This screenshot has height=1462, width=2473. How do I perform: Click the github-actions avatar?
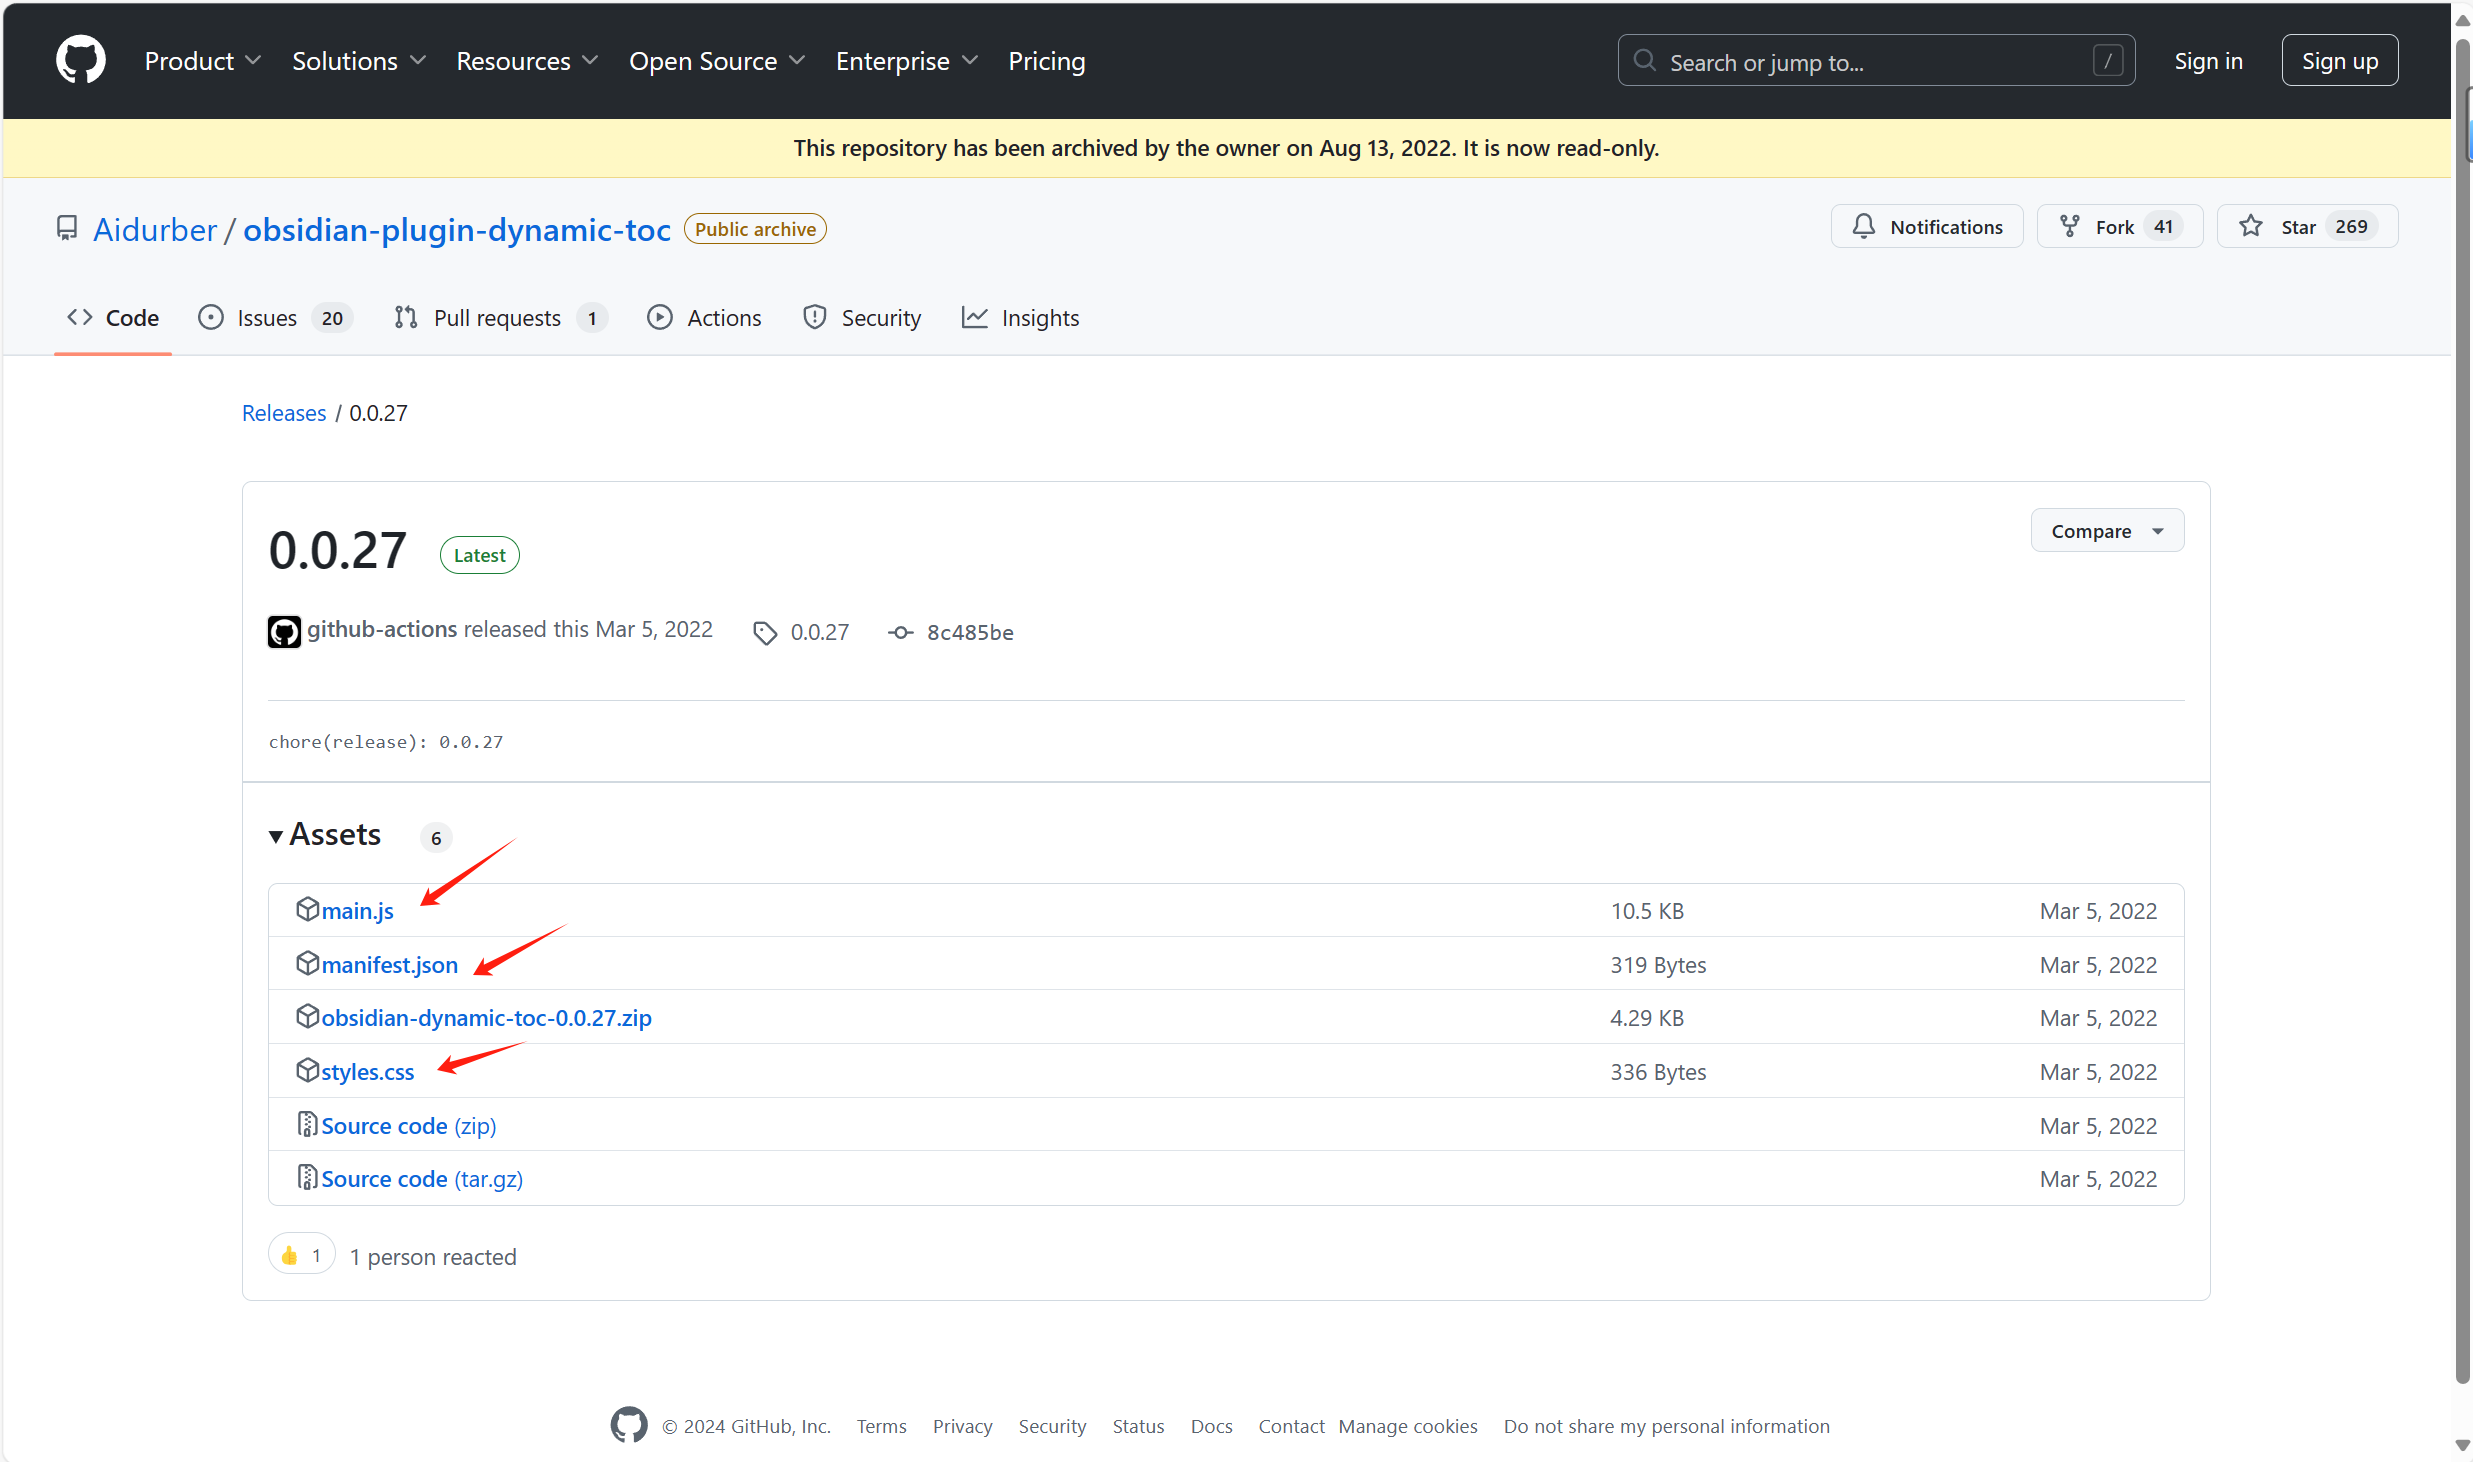[284, 632]
